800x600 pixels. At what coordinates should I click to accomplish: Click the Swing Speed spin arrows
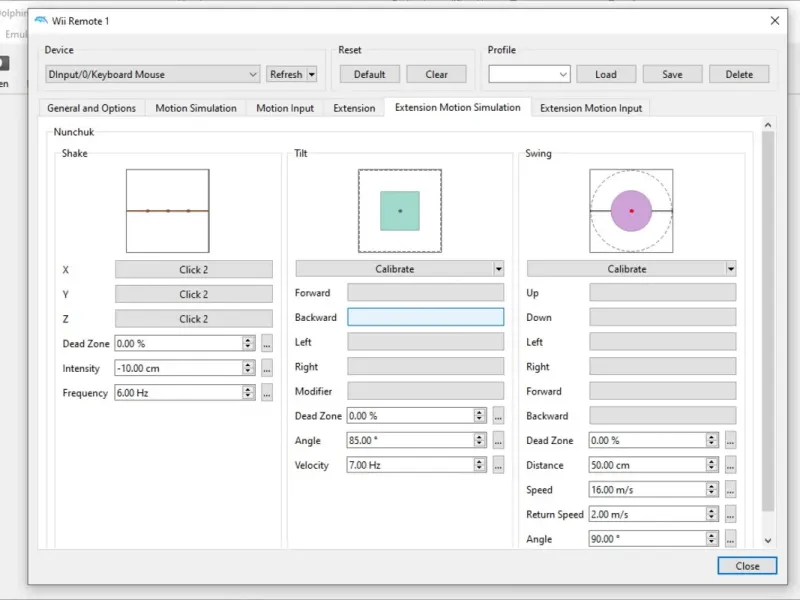pos(712,489)
